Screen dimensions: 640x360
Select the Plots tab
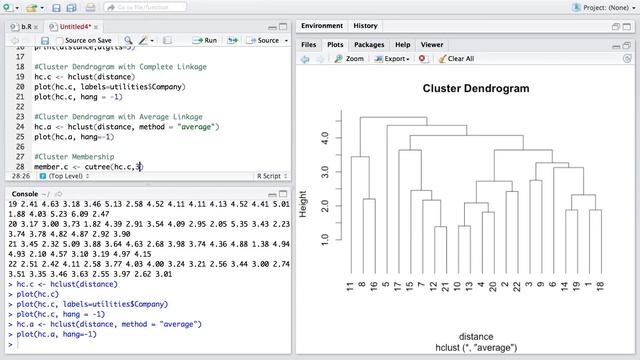pos(335,45)
